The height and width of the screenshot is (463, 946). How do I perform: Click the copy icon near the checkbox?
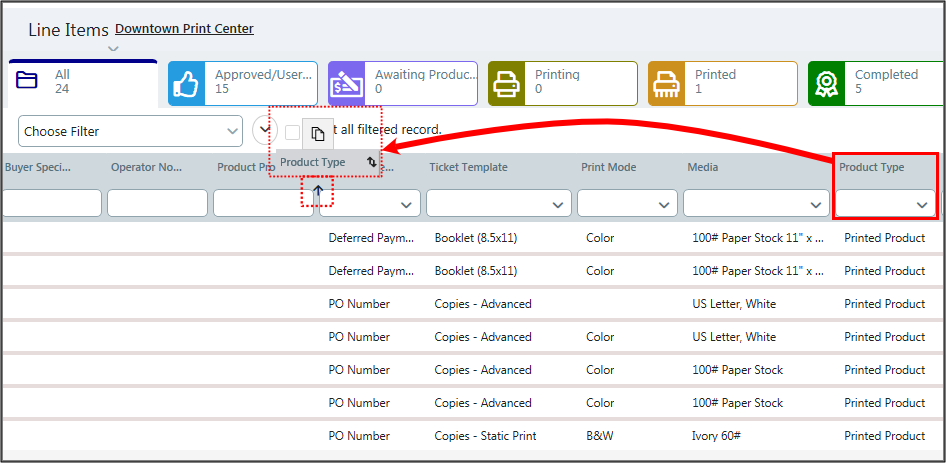point(317,133)
